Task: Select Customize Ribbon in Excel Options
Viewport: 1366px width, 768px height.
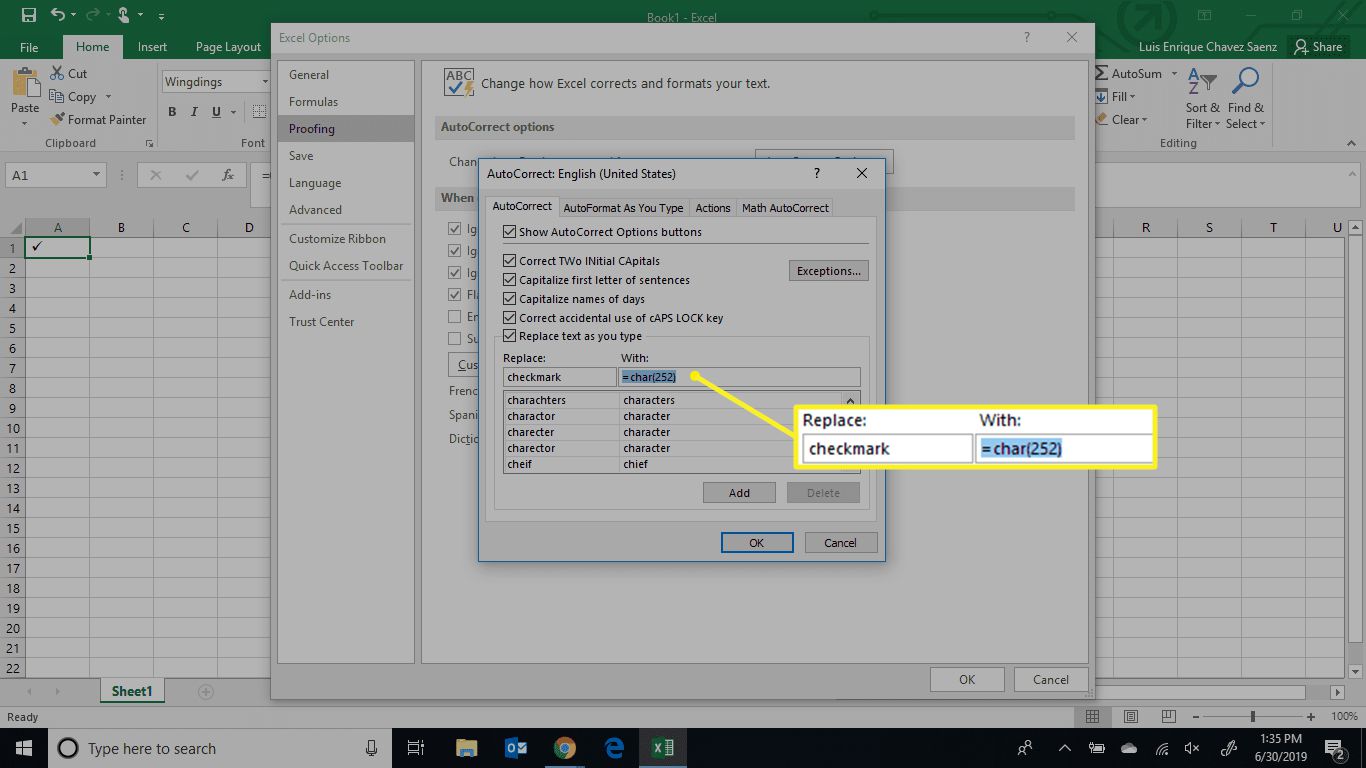Action: pos(346,238)
